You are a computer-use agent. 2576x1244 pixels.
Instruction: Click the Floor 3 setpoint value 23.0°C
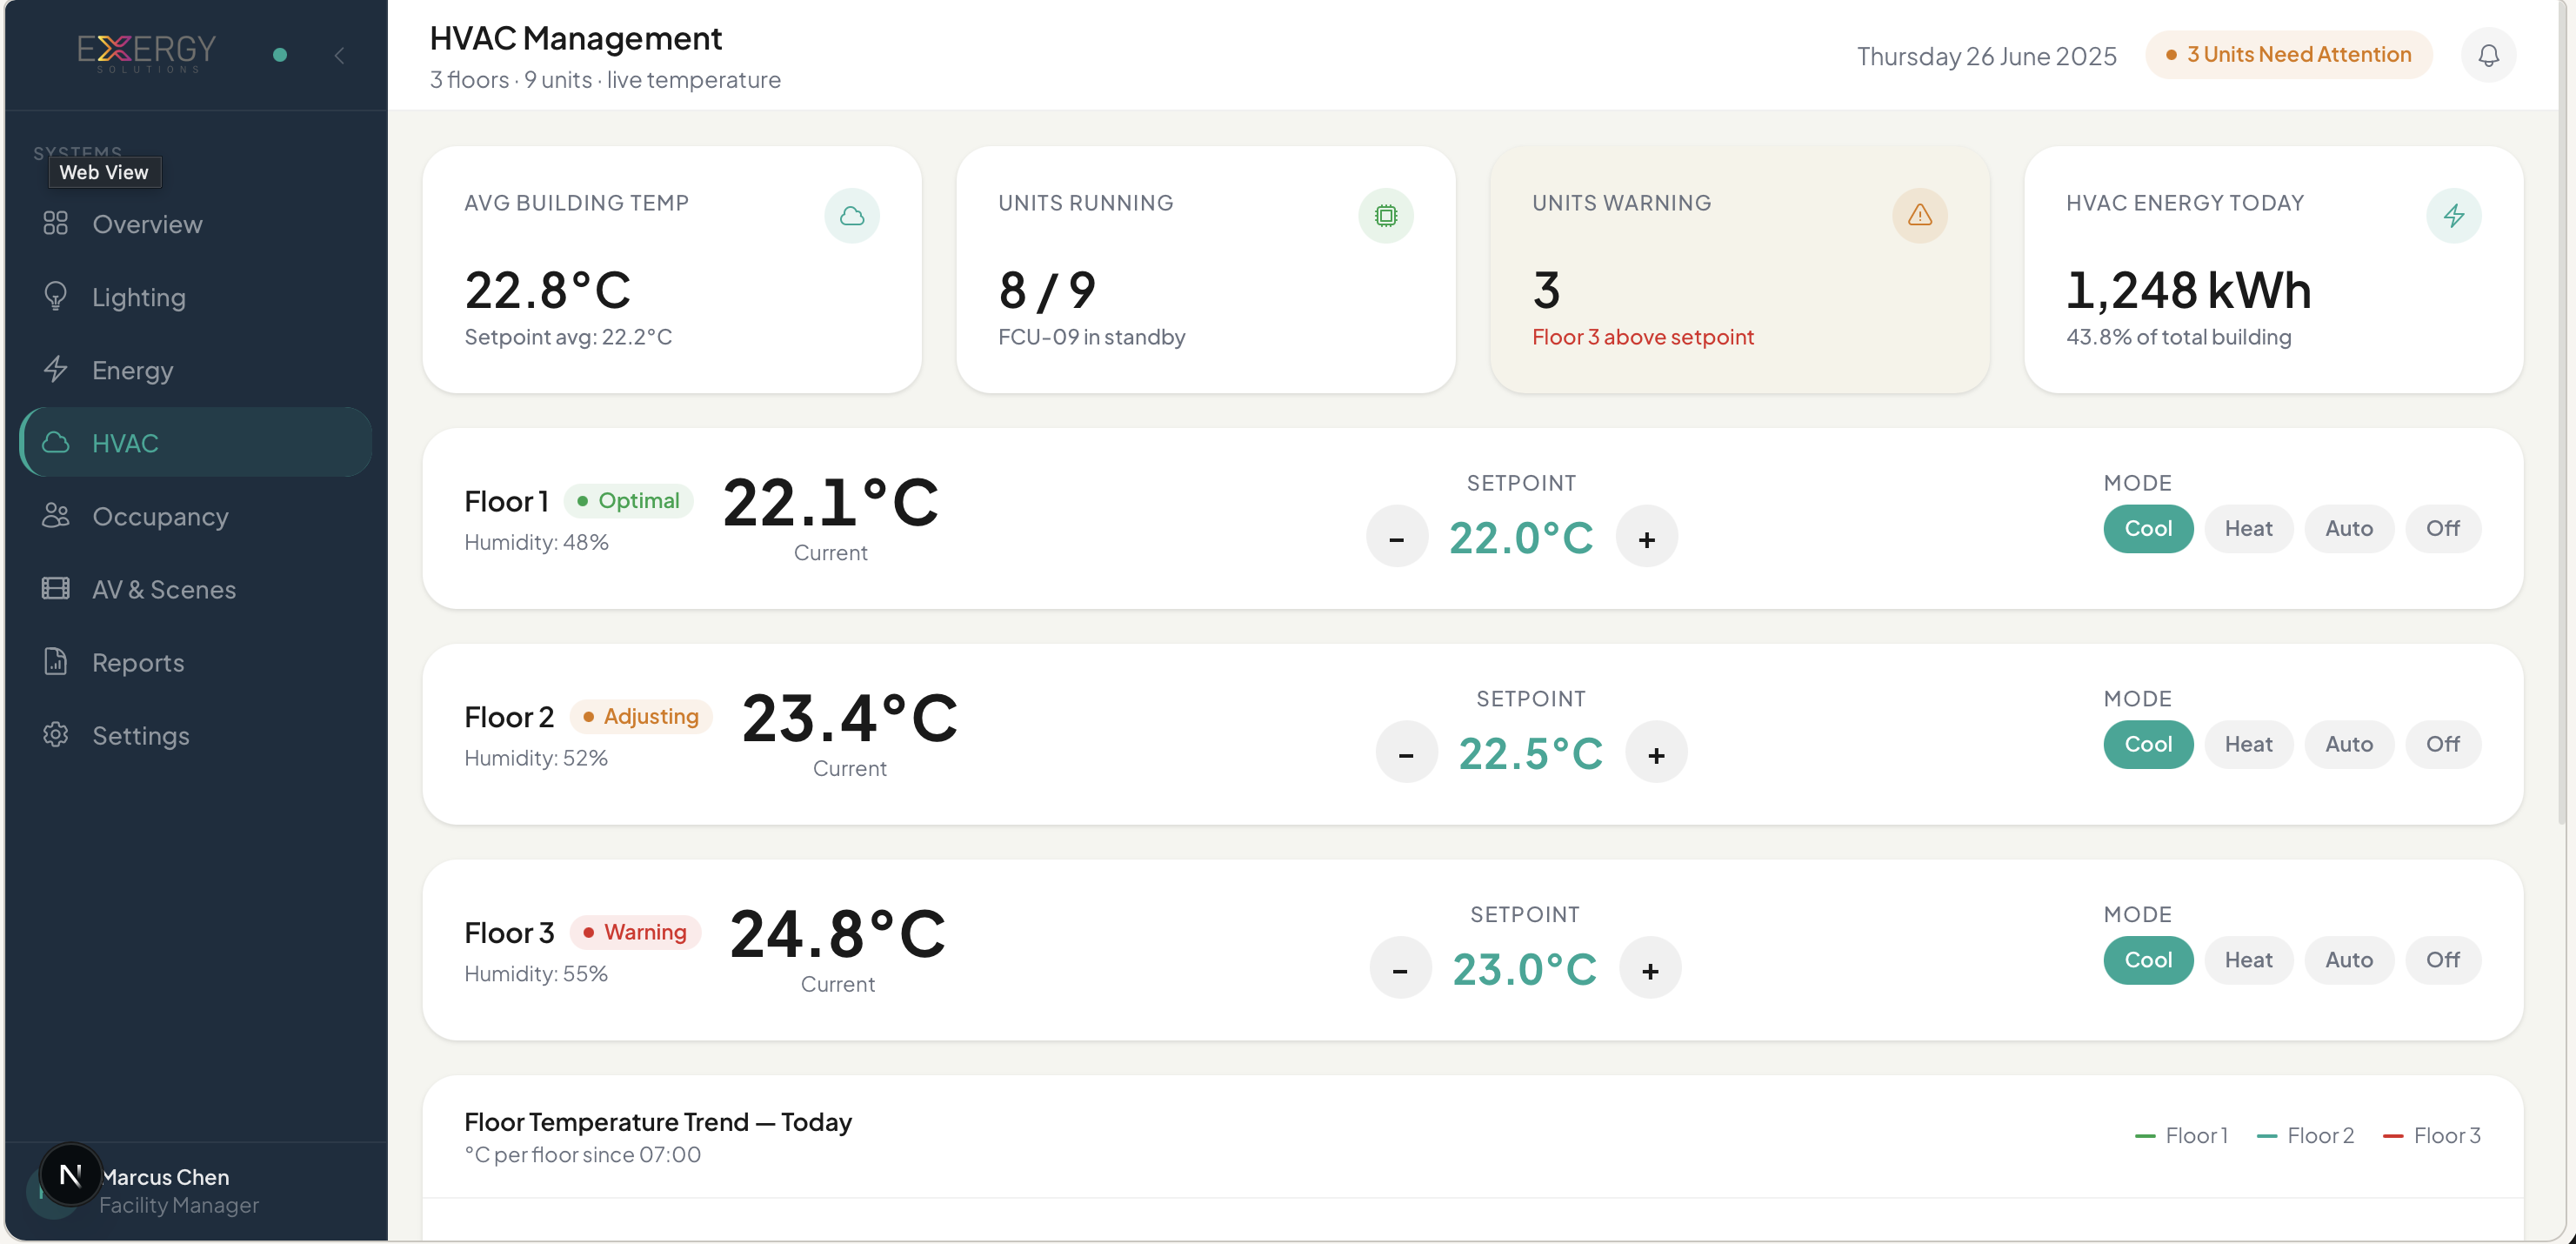(x=1524, y=970)
